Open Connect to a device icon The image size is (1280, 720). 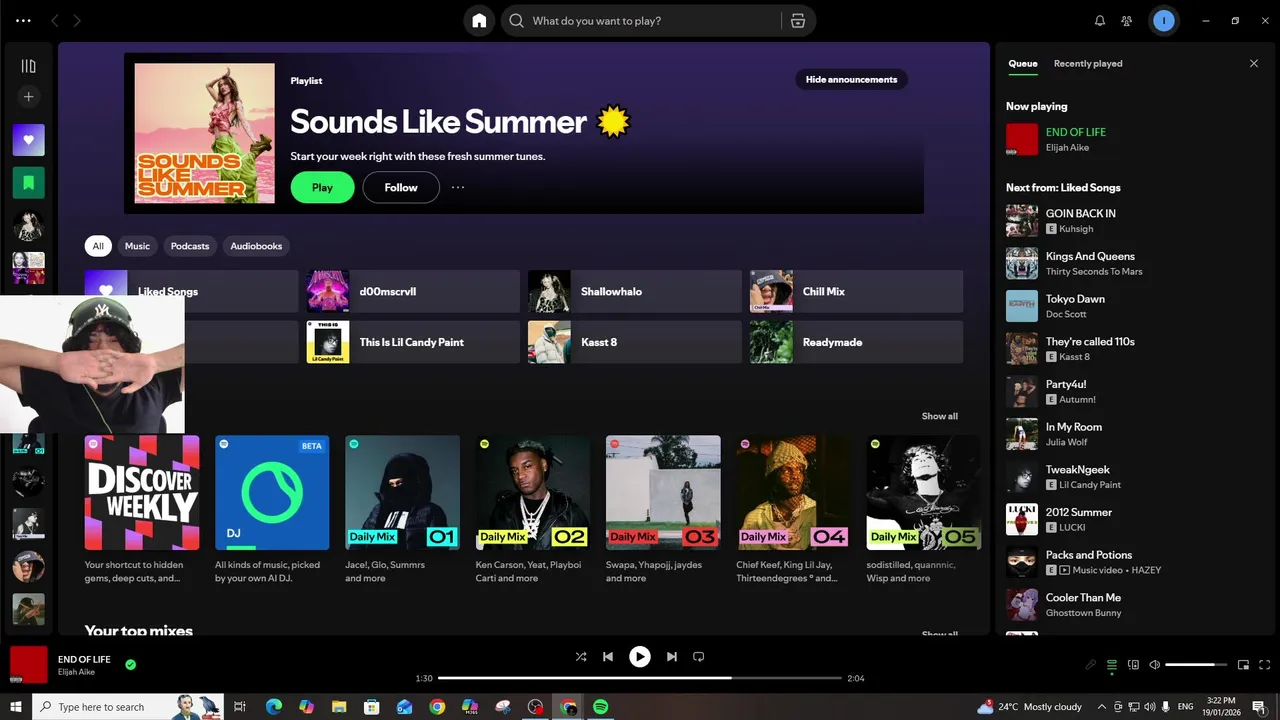(x=1133, y=665)
